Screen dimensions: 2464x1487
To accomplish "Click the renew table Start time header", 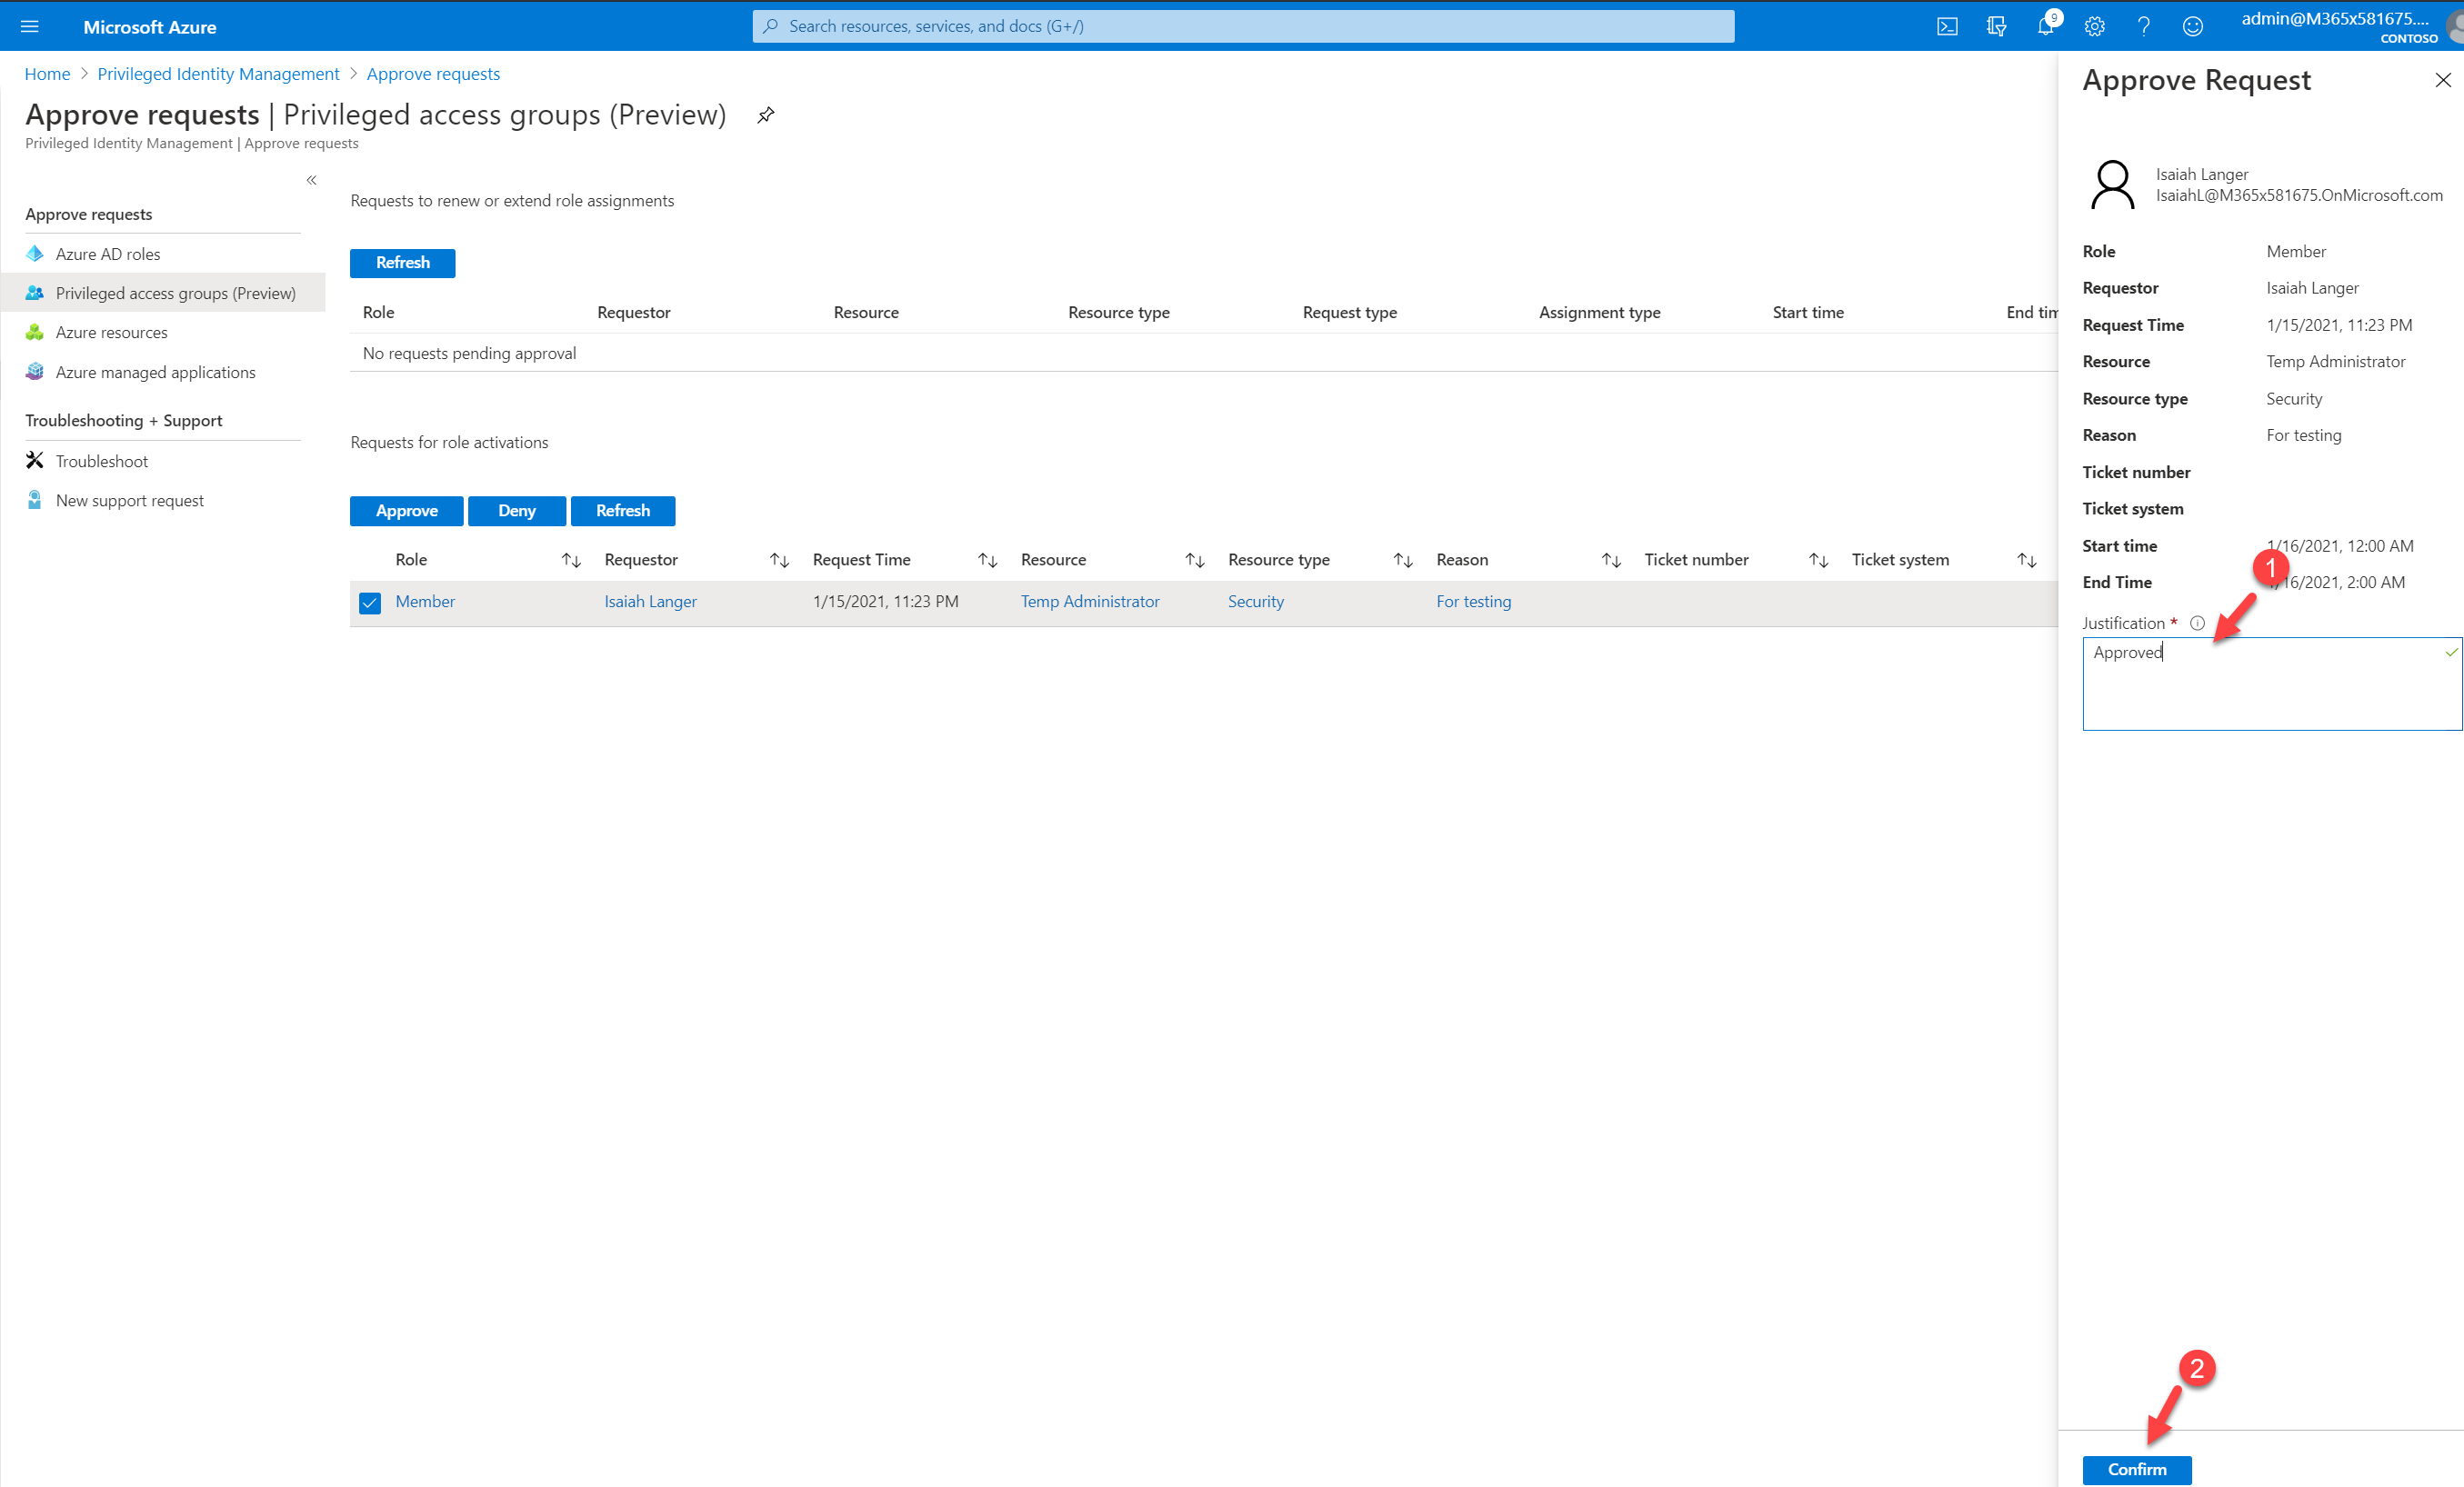I will [1808, 312].
